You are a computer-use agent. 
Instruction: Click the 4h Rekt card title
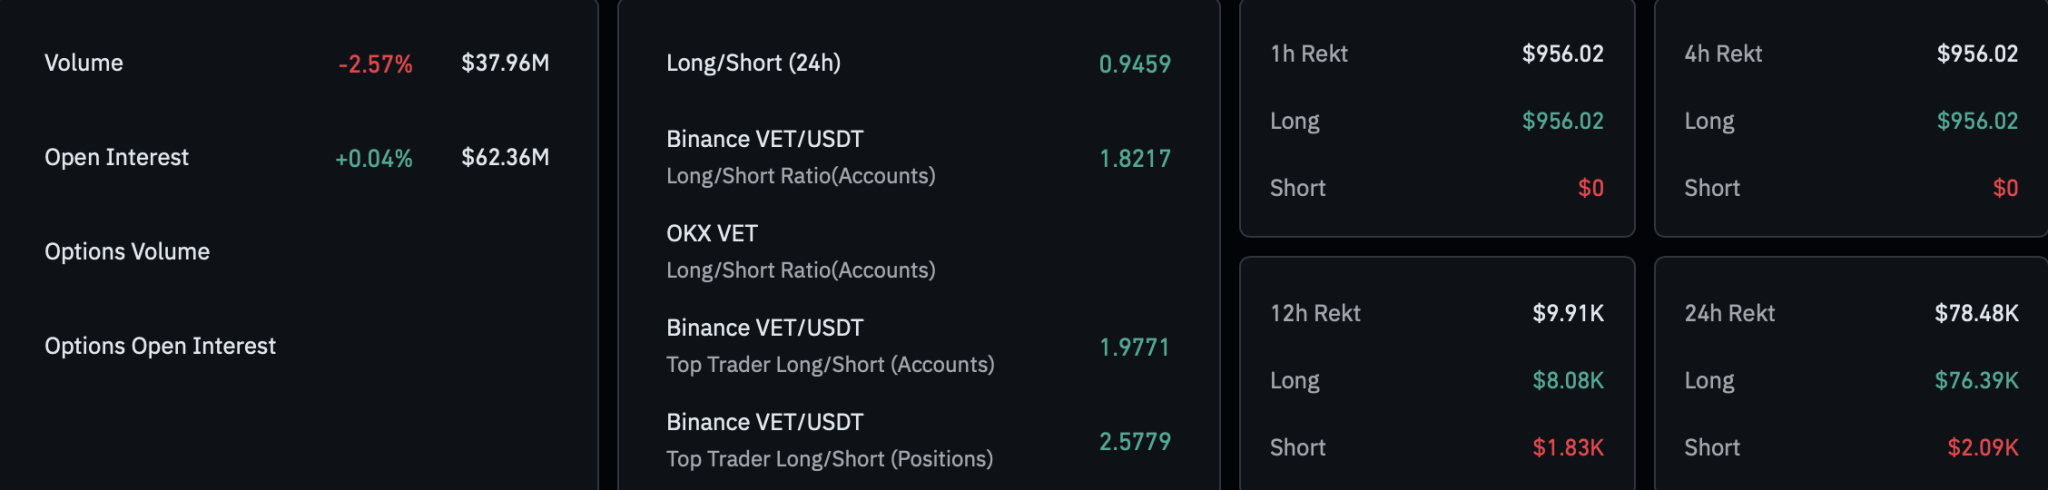pyautogui.click(x=1722, y=54)
